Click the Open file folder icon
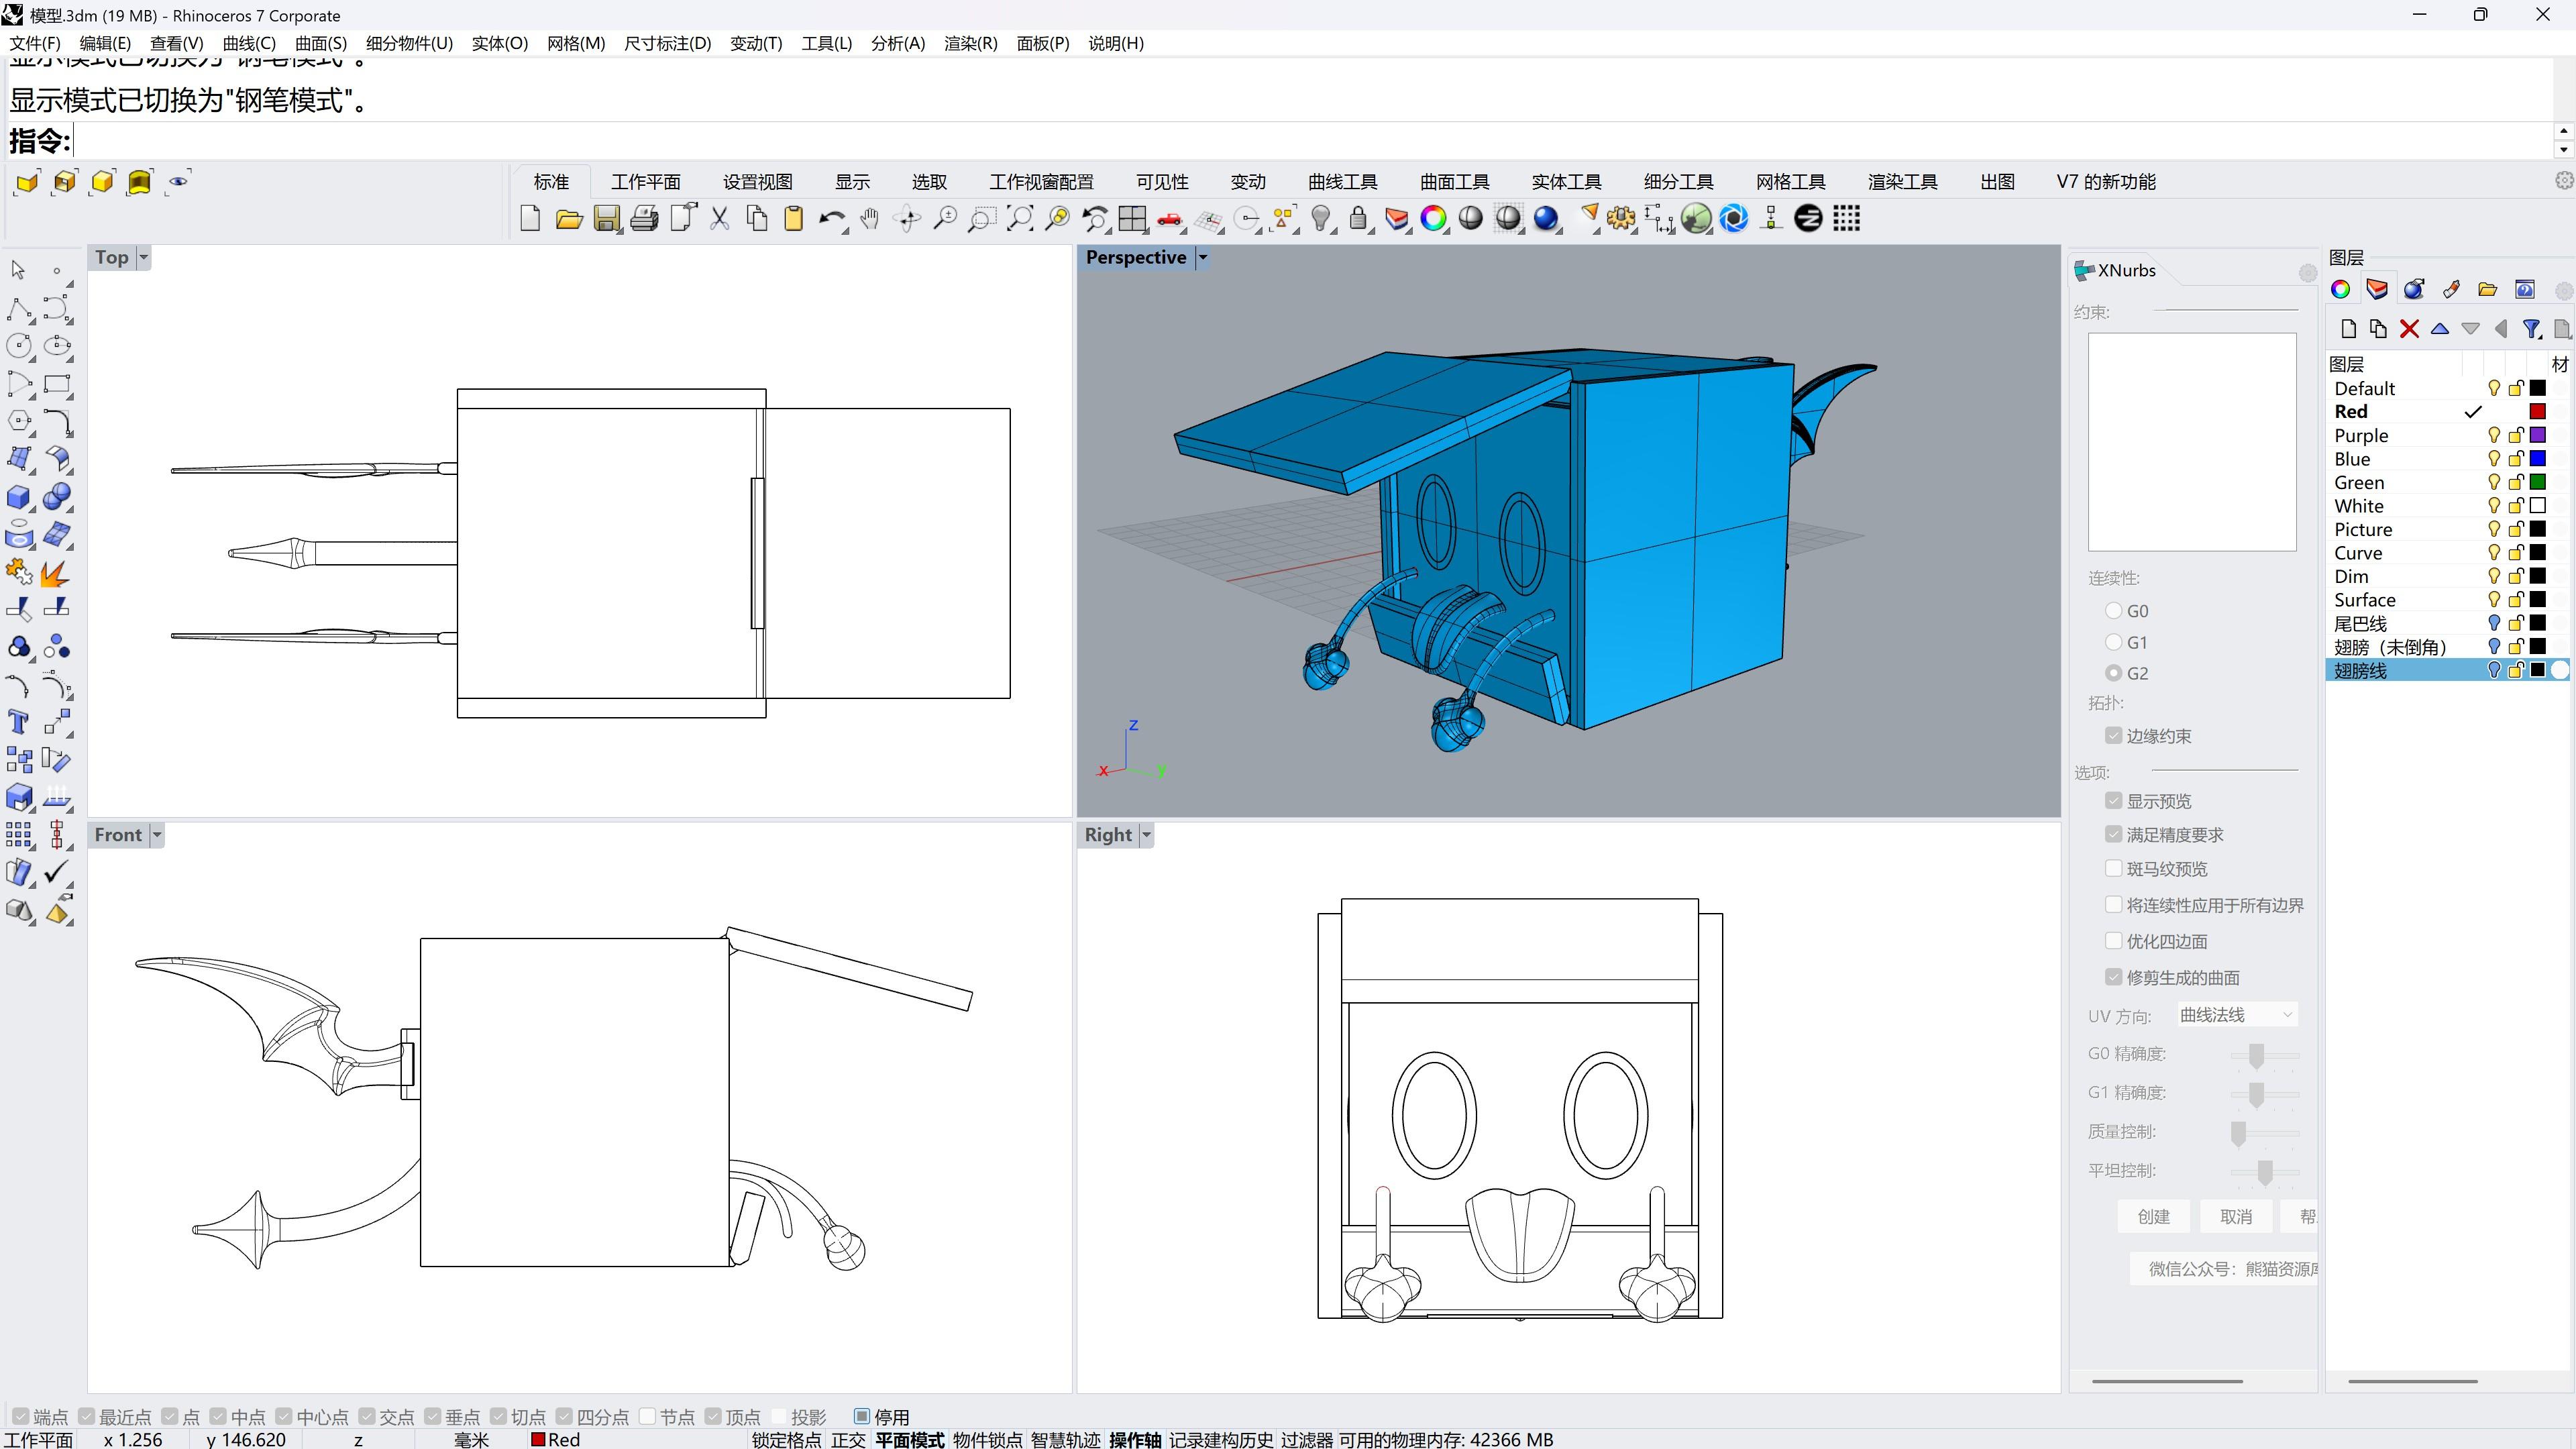Viewport: 2576px width, 1449px height. (x=568, y=219)
